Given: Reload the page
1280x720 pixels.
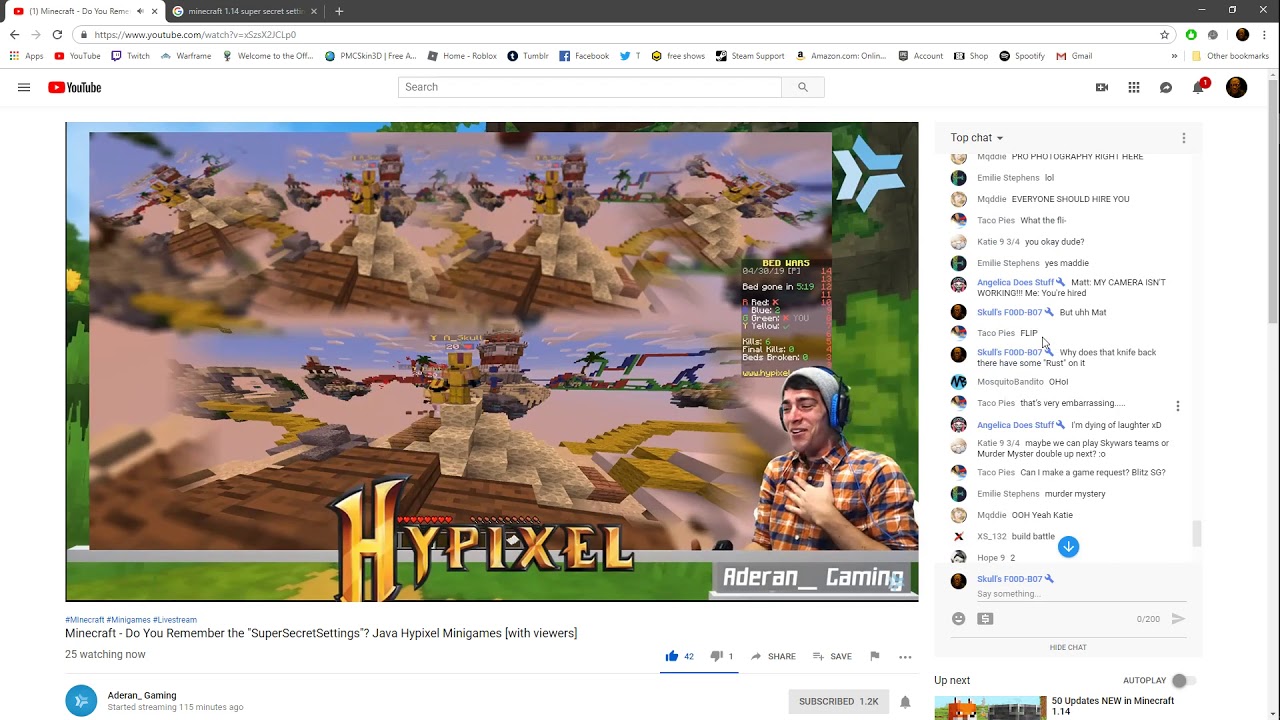Looking at the screenshot, I should point(57,34).
